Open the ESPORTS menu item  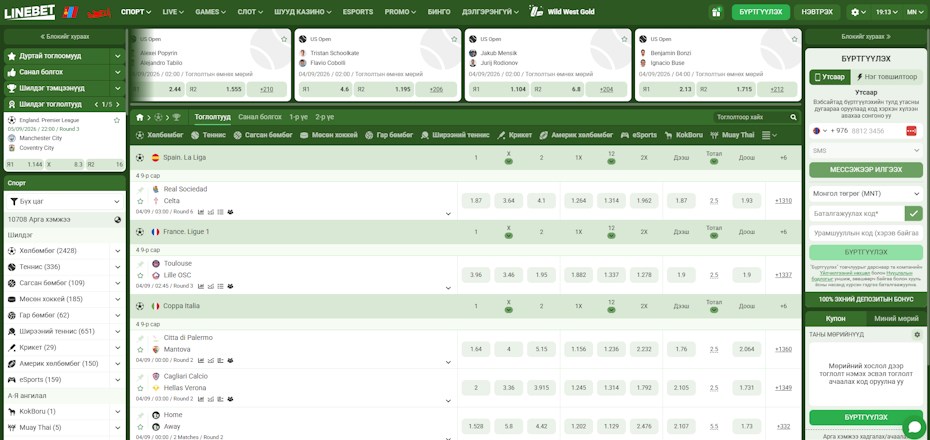[358, 12]
